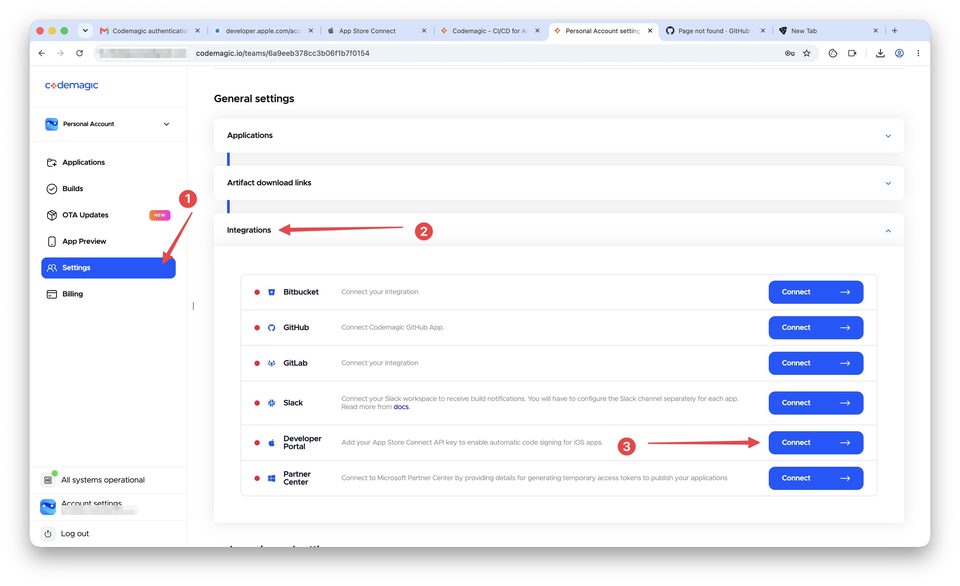Select Settings in the sidebar
Screen dimensions: 960x586
coord(108,268)
